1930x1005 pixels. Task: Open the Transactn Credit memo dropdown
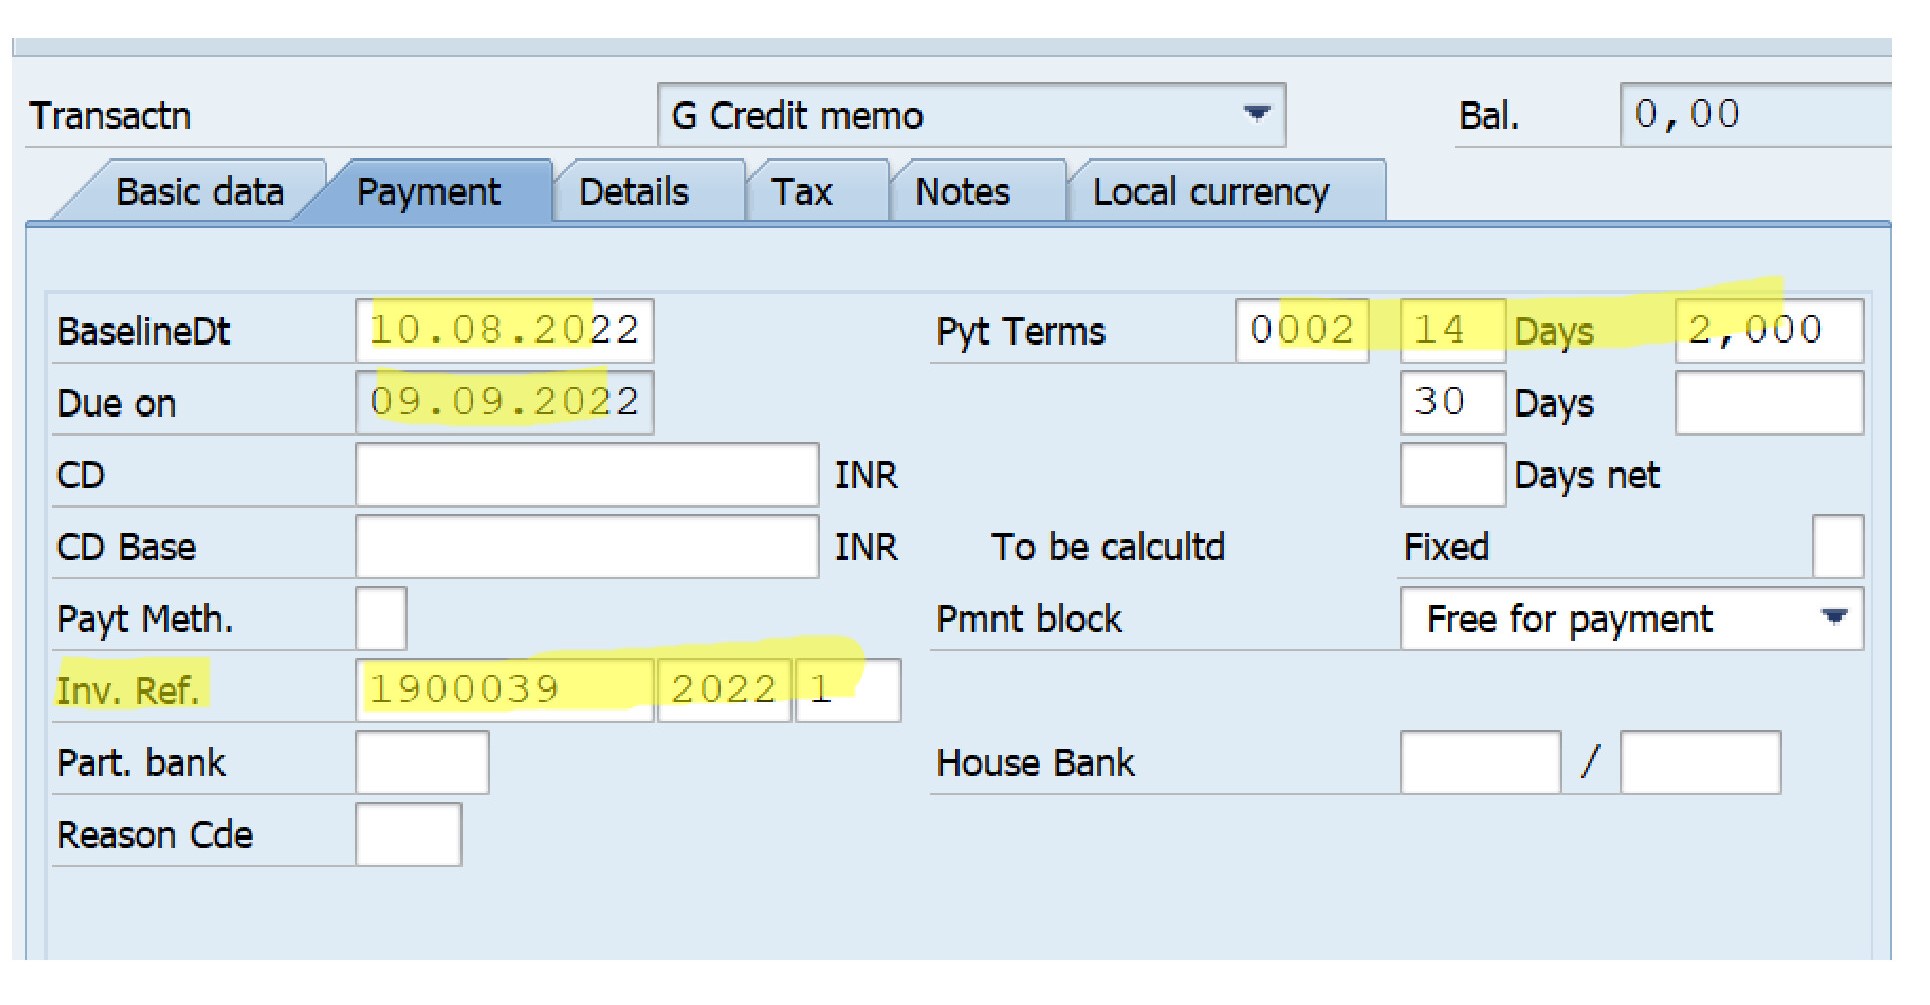pyautogui.click(x=1256, y=114)
